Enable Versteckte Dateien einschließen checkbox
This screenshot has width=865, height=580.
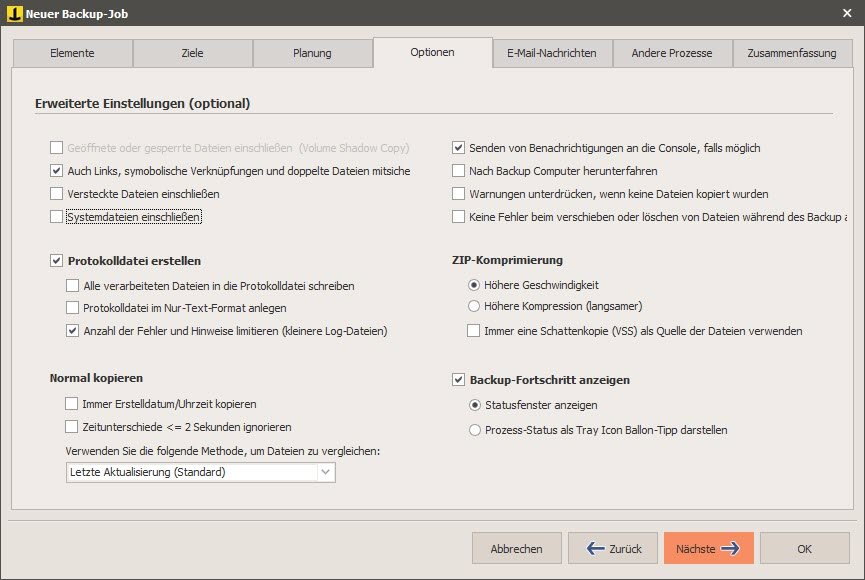(x=57, y=193)
